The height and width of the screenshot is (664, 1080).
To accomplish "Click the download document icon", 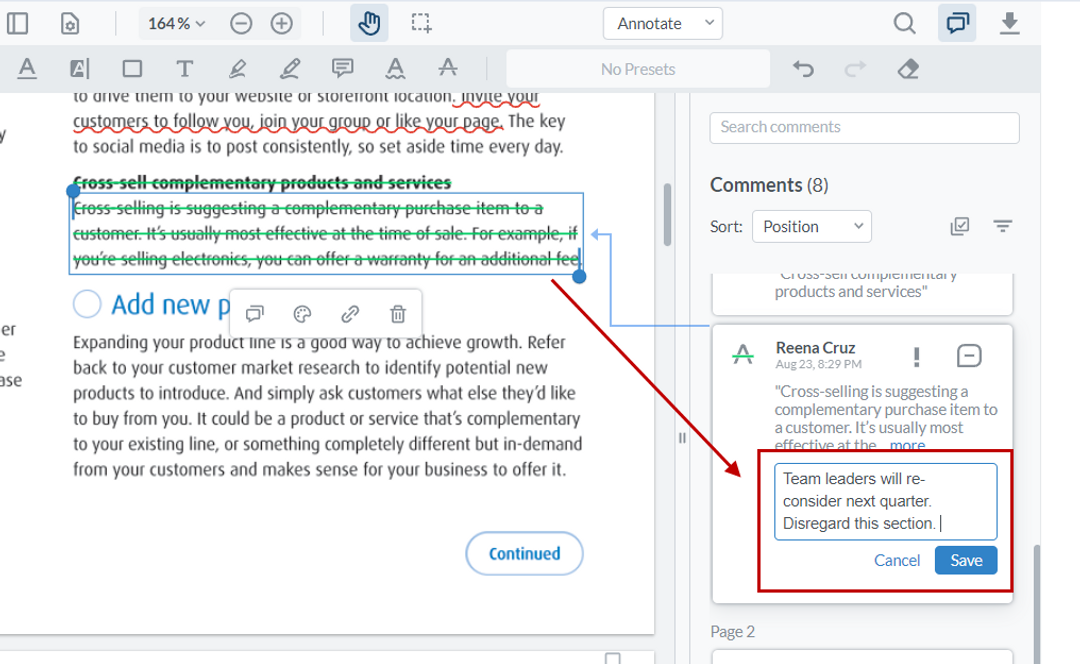I will 1010,22.
